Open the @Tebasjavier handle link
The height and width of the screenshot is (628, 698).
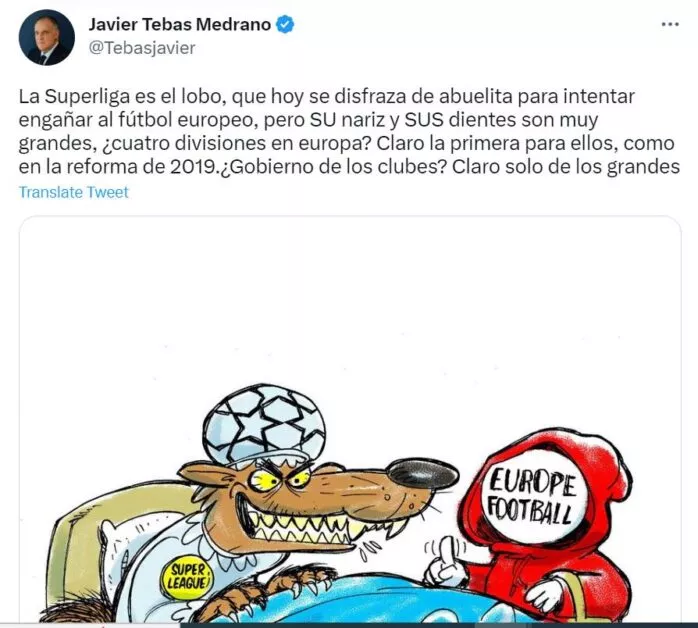[142, 48]
